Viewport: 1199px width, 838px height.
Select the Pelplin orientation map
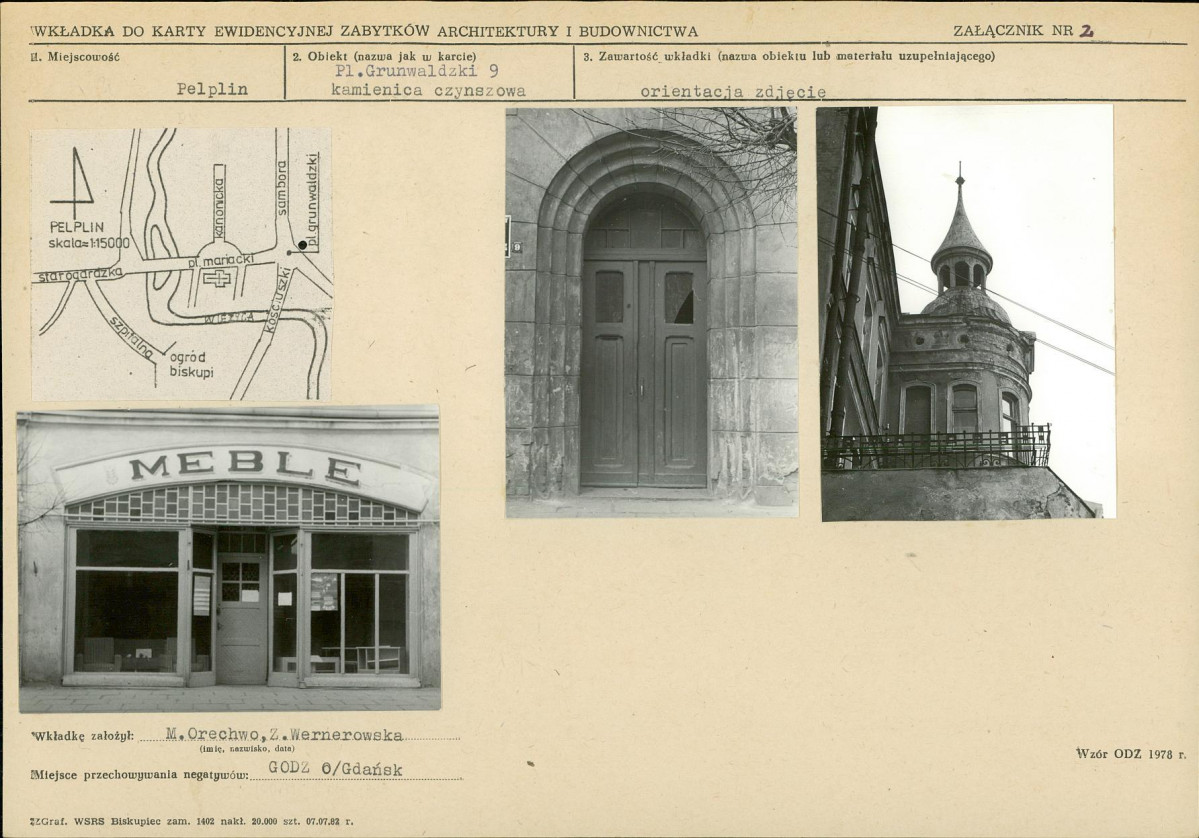pos(181,264)
